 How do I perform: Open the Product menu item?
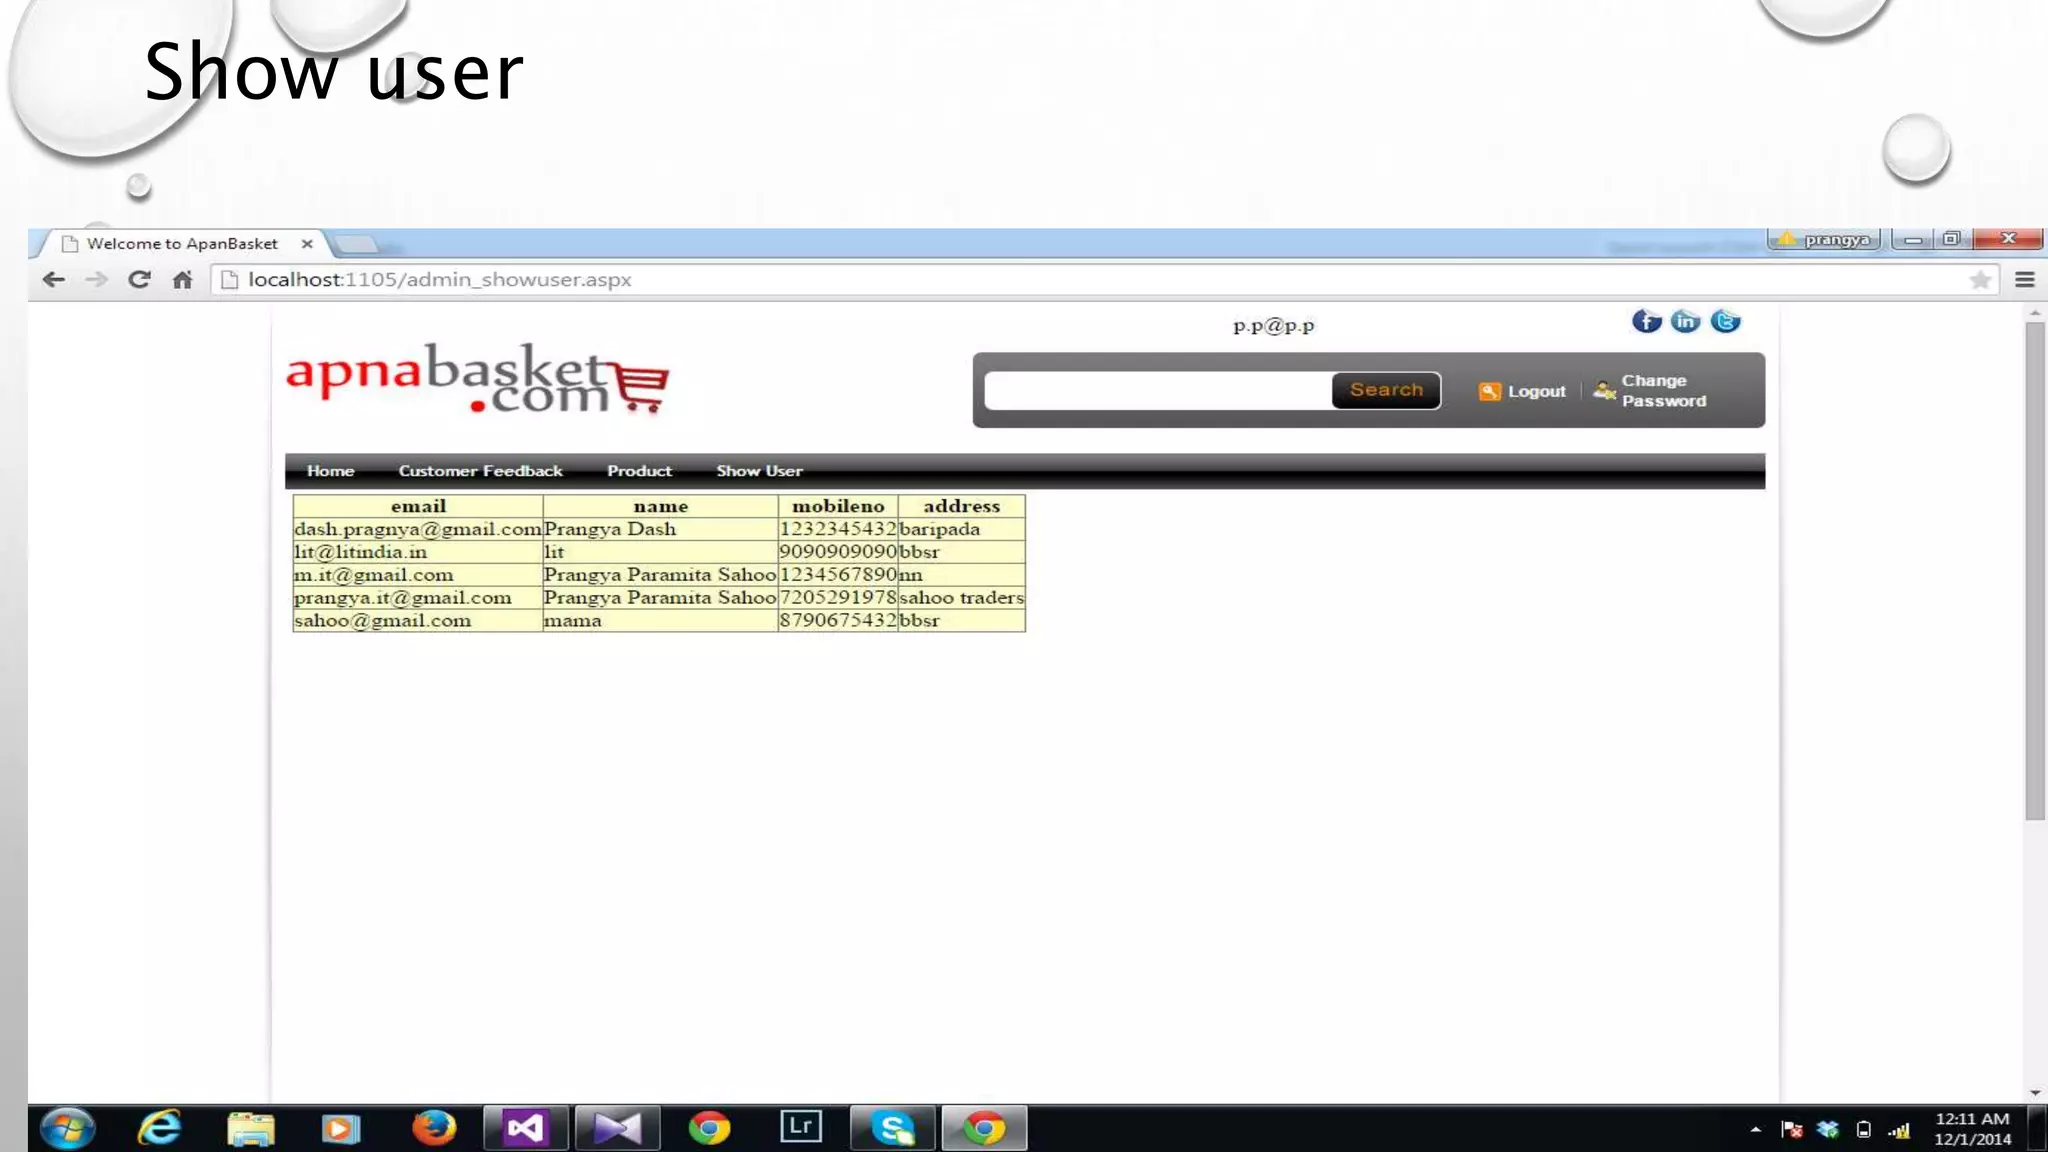[x=639, y=471]
